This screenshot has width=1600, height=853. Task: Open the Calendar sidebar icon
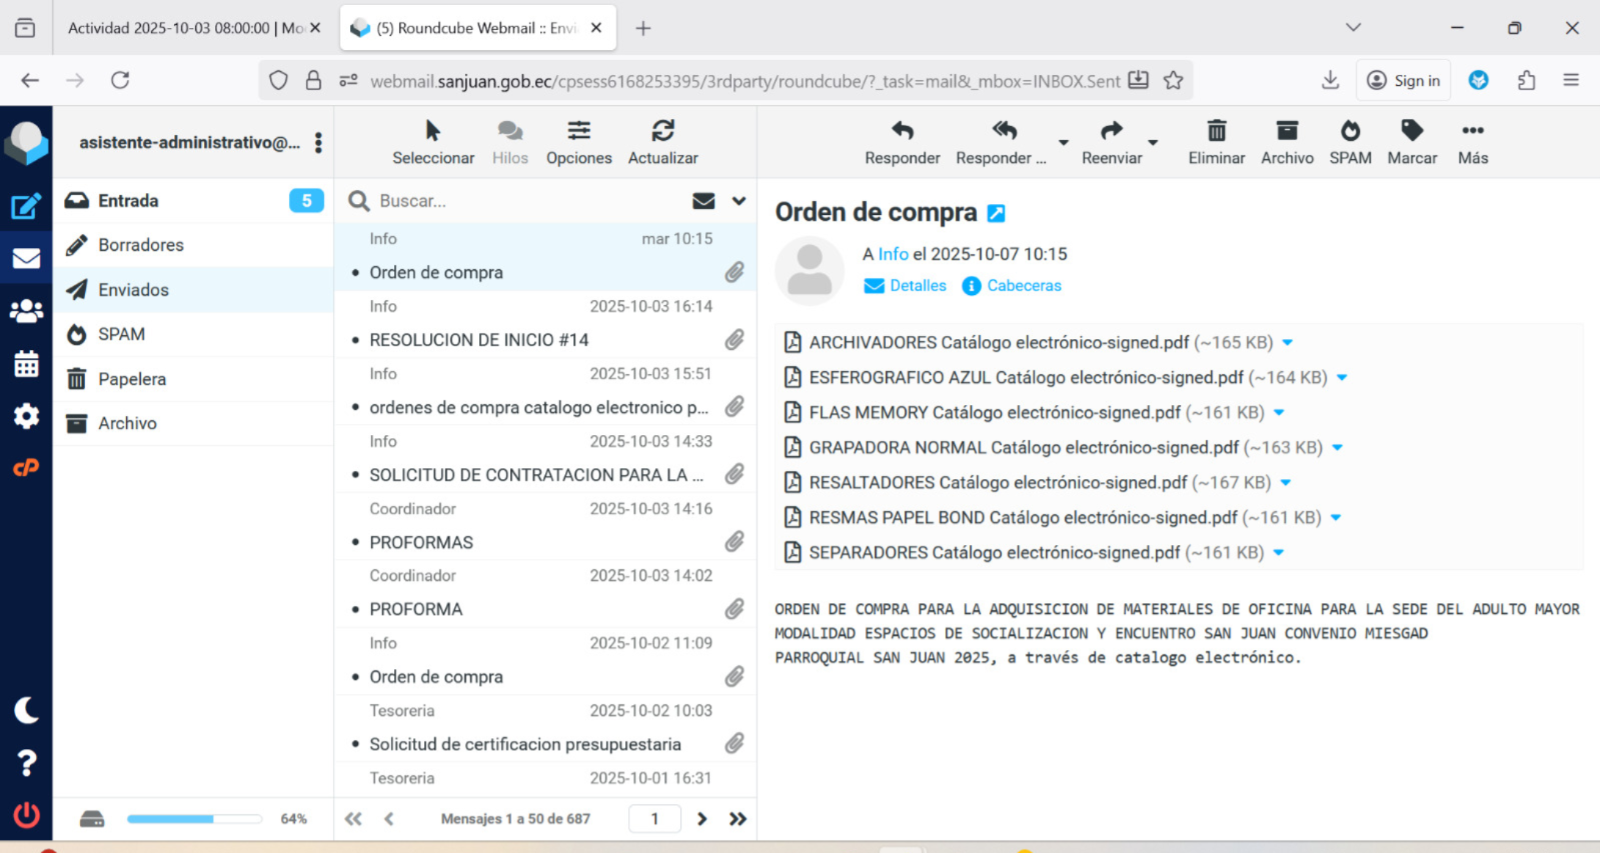[26, 364]
